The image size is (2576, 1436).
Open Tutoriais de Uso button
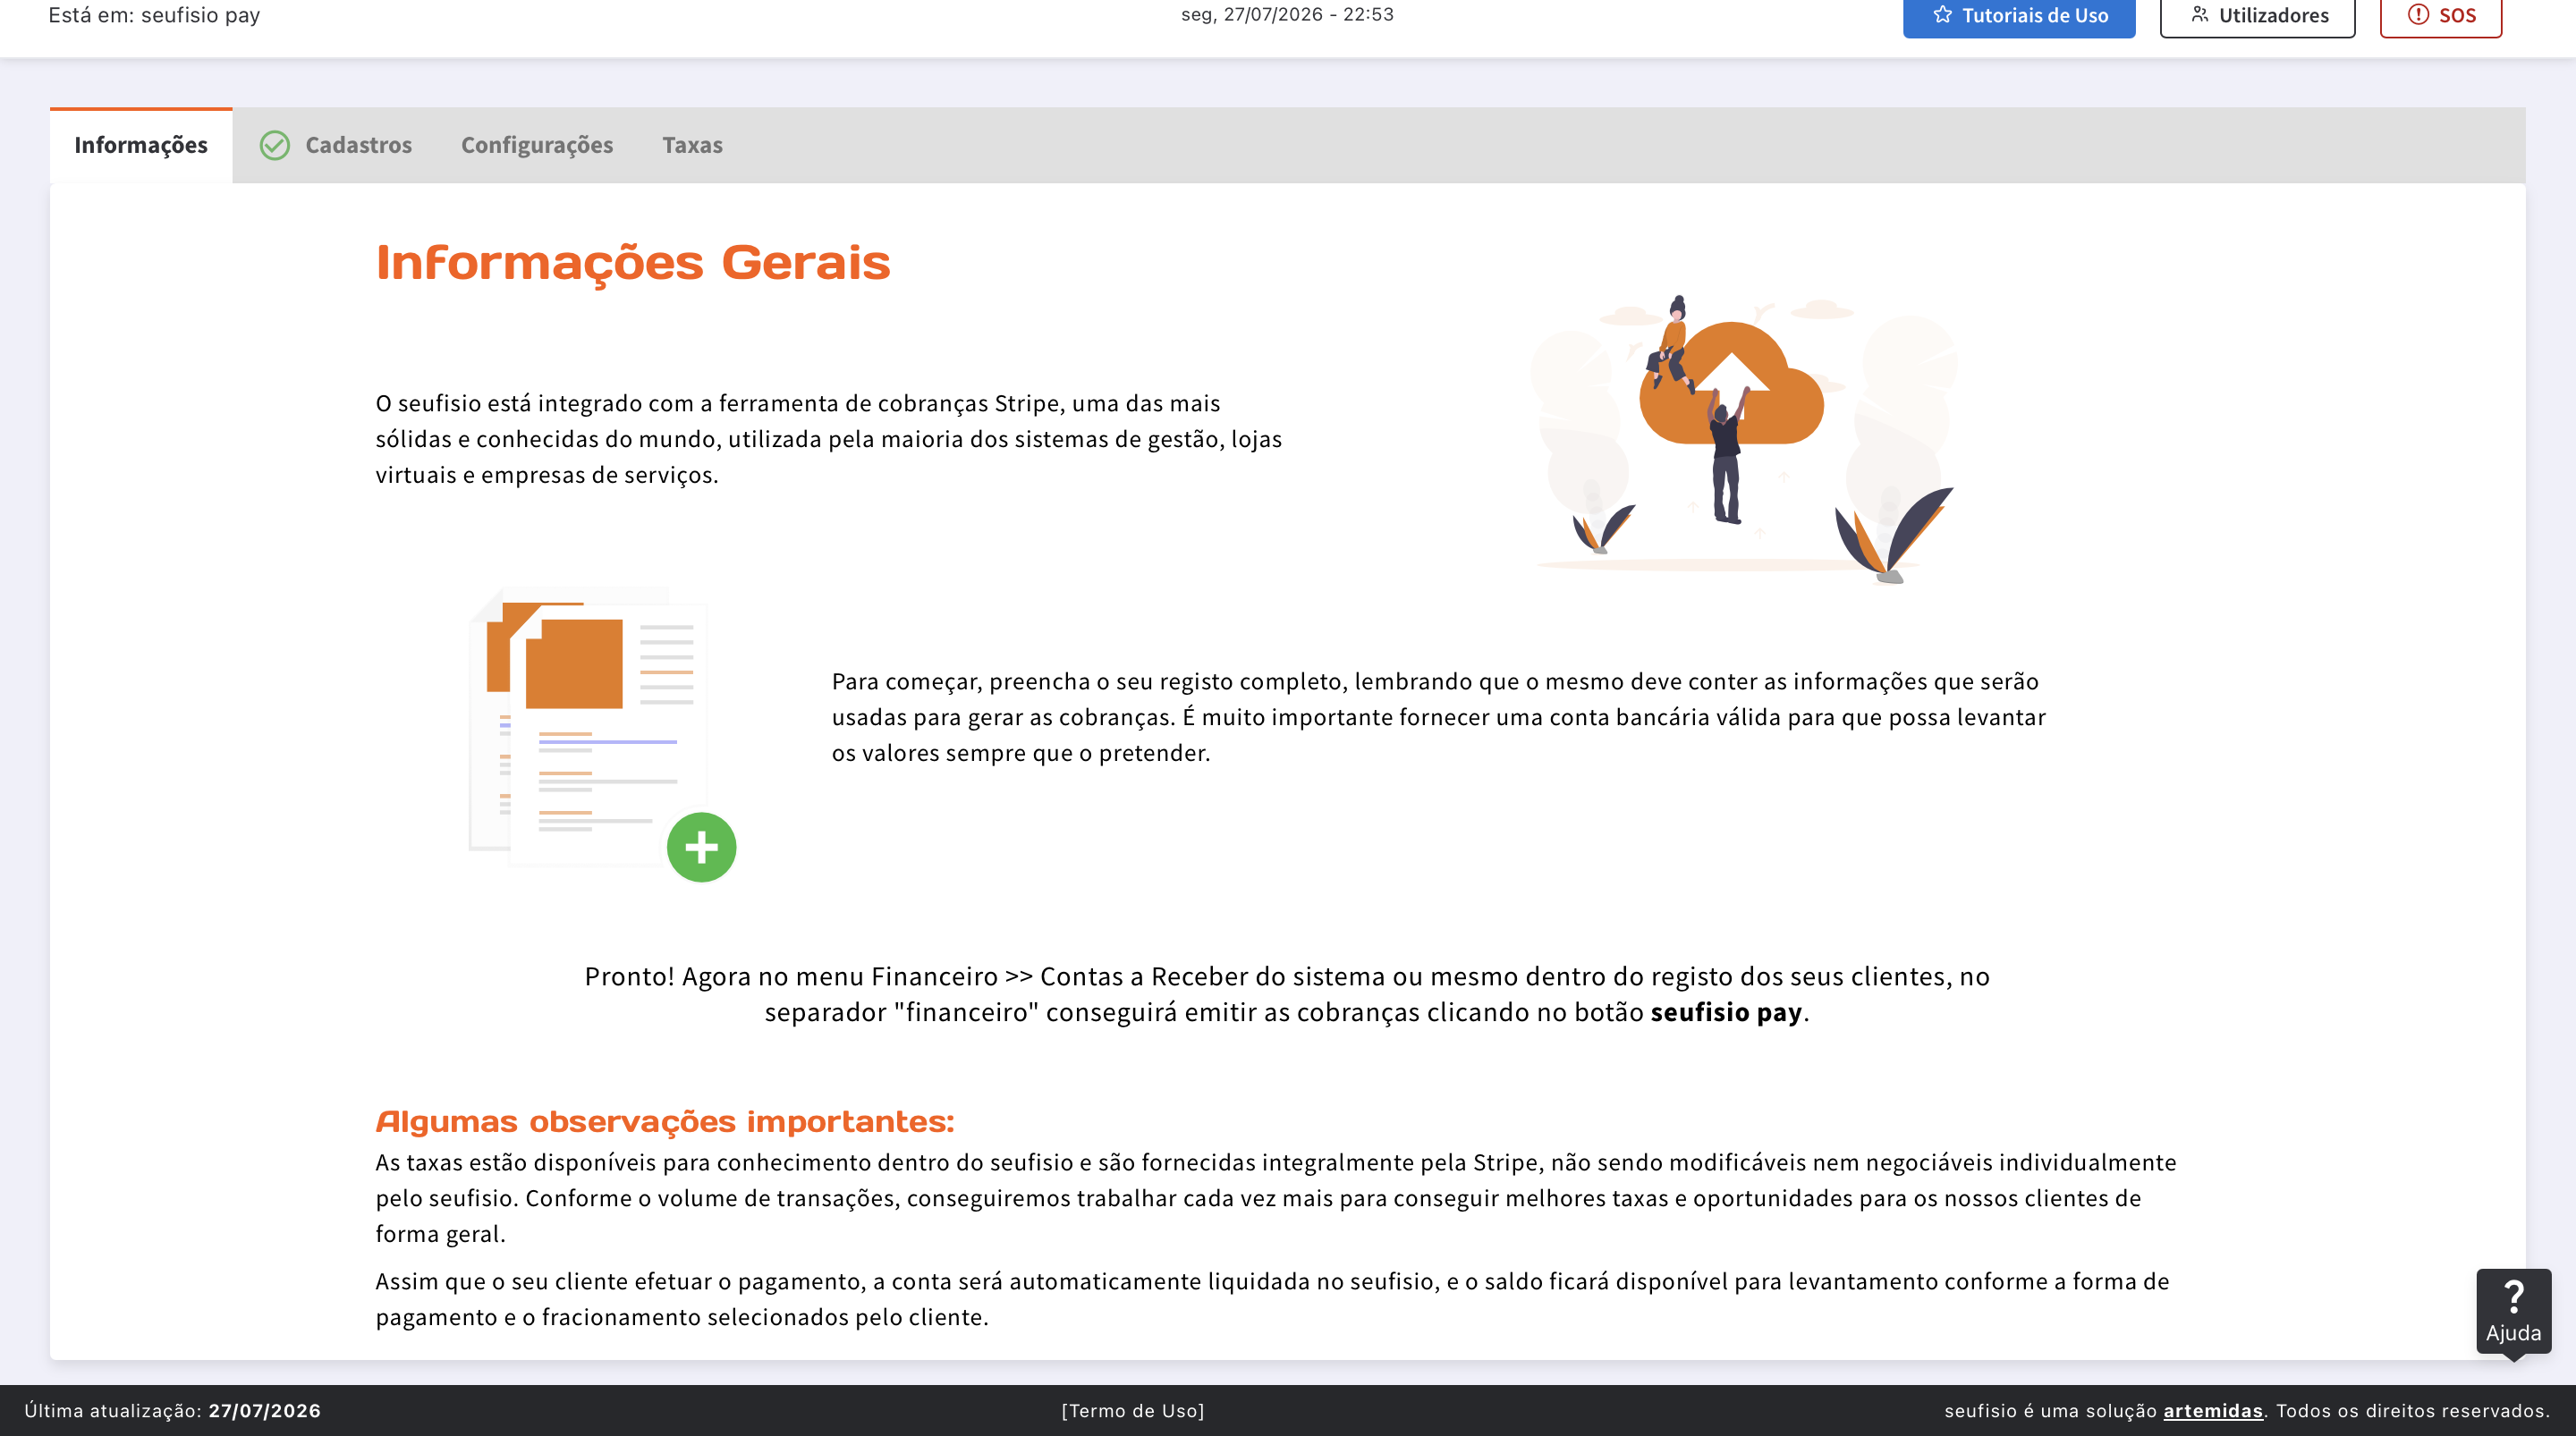point(2018,15)
